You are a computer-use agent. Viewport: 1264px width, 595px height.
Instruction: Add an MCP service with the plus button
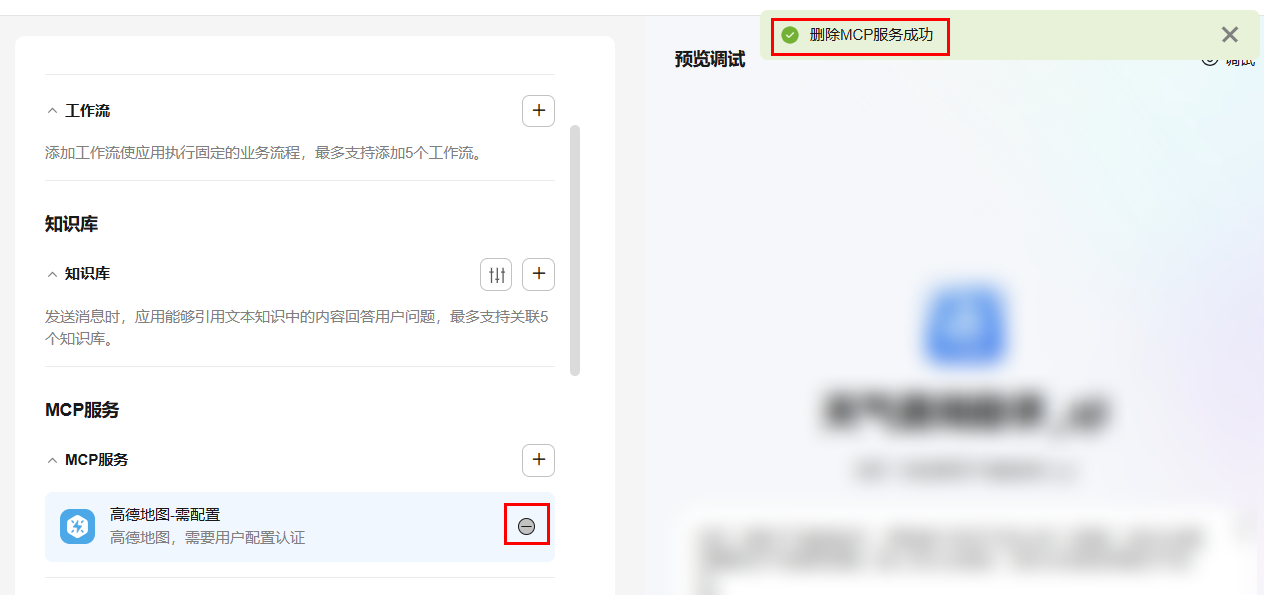coord(538,460)
